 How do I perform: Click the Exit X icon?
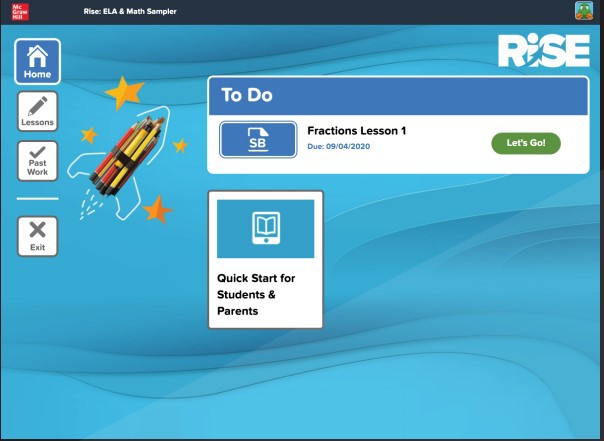click(38, 236)
